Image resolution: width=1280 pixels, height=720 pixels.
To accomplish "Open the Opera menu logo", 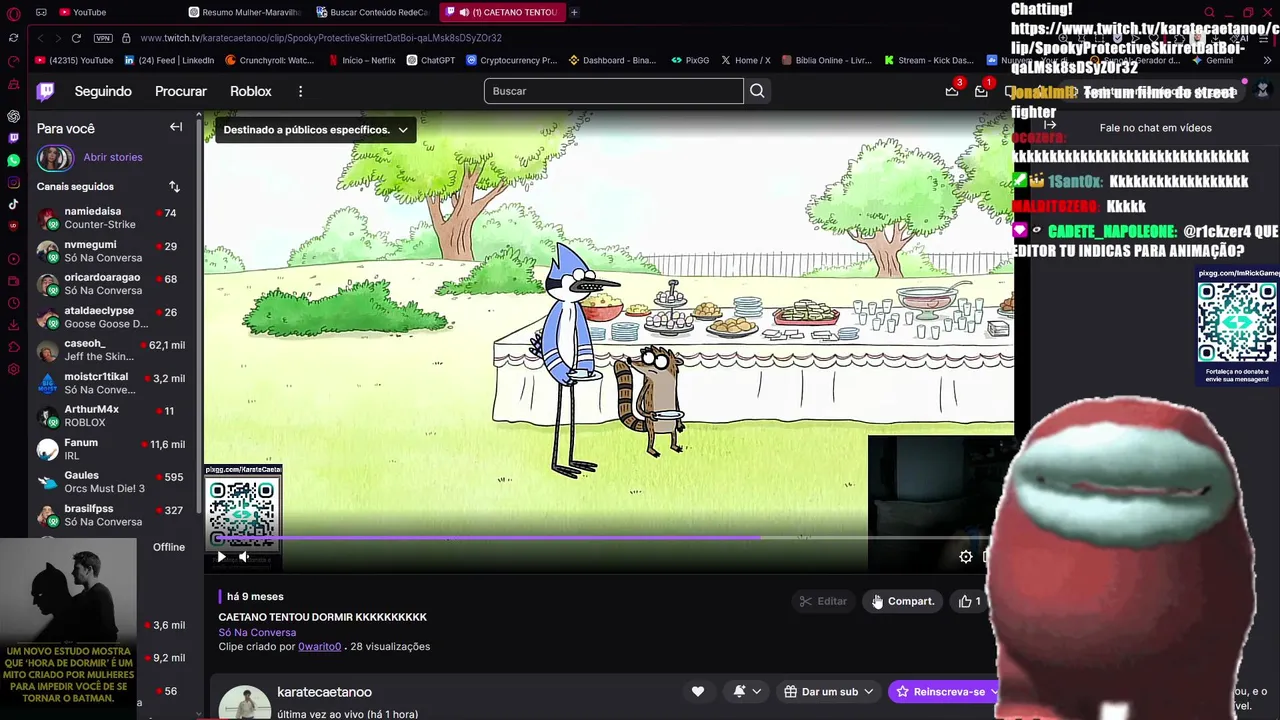I will coord(13,13).
